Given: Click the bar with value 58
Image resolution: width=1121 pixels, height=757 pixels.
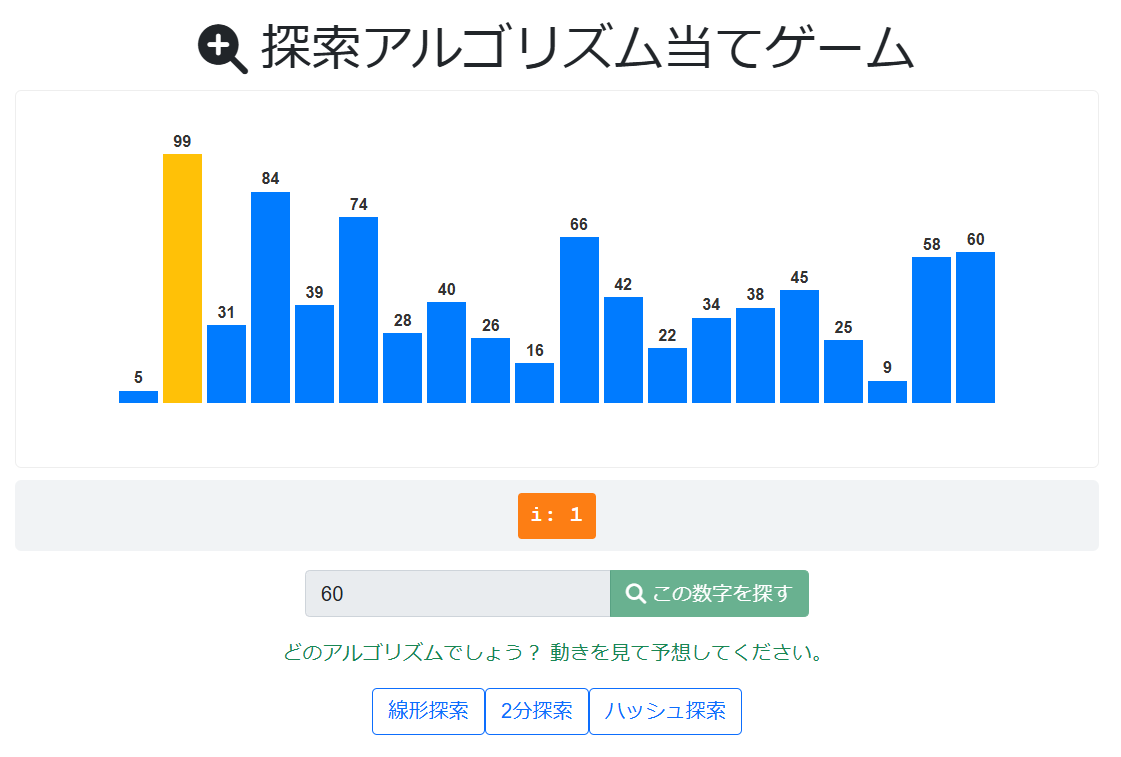Looking at the screenshot, I should [931, 330].
